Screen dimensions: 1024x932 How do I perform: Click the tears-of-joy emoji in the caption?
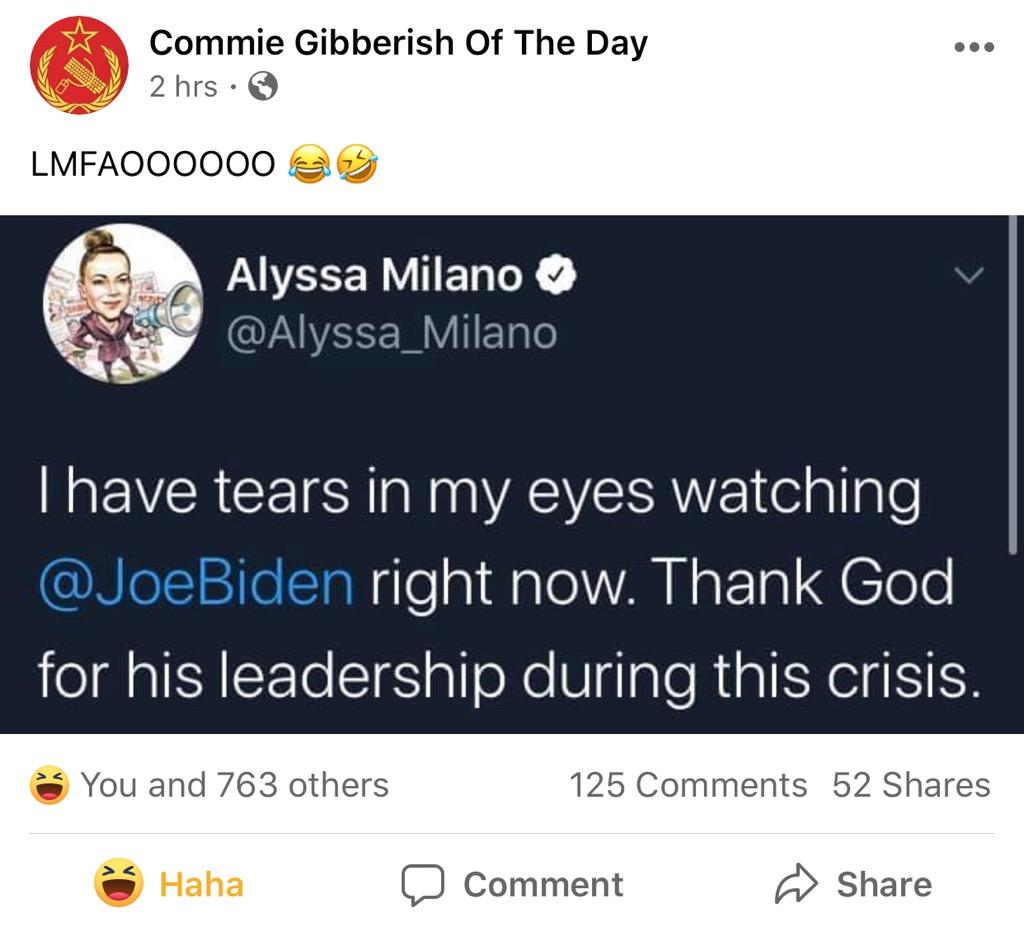307,162
